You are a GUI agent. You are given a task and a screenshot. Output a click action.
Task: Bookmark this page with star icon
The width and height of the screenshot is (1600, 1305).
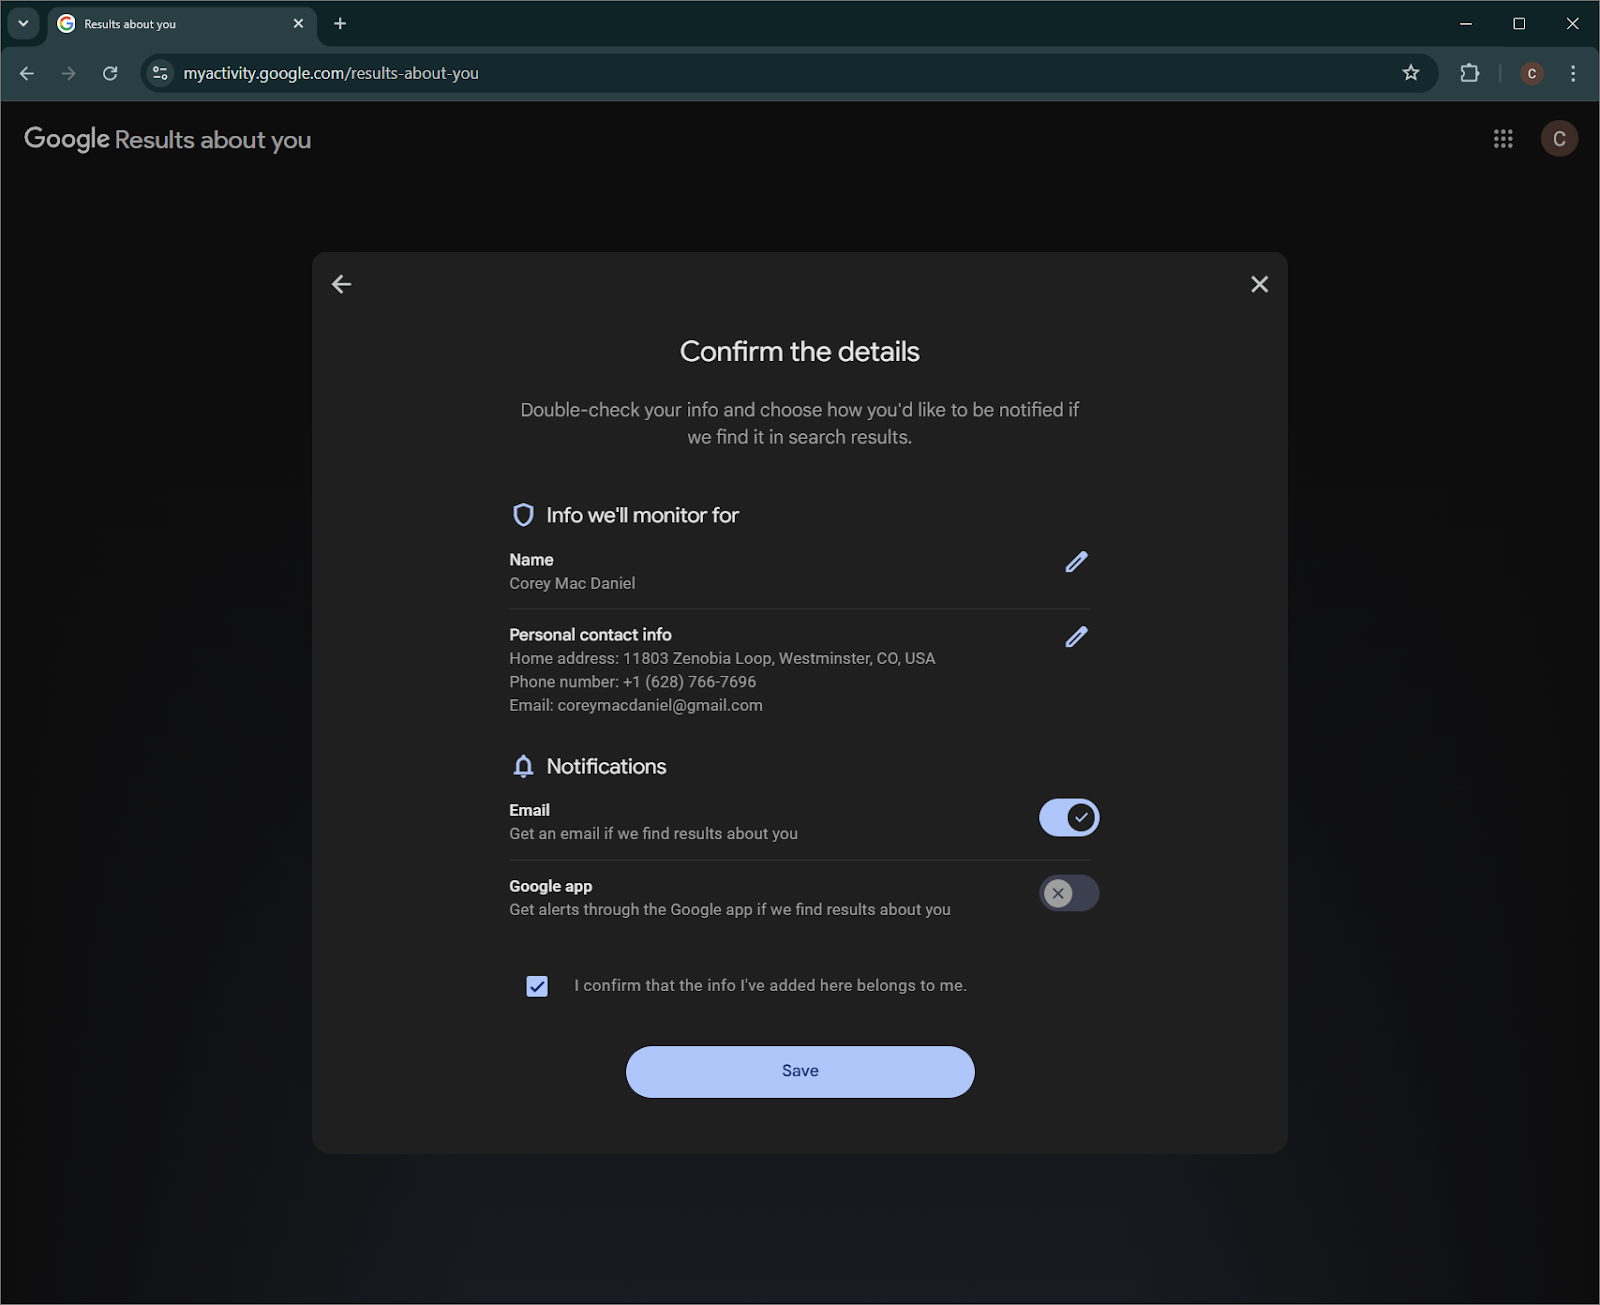click(1411, 73)
